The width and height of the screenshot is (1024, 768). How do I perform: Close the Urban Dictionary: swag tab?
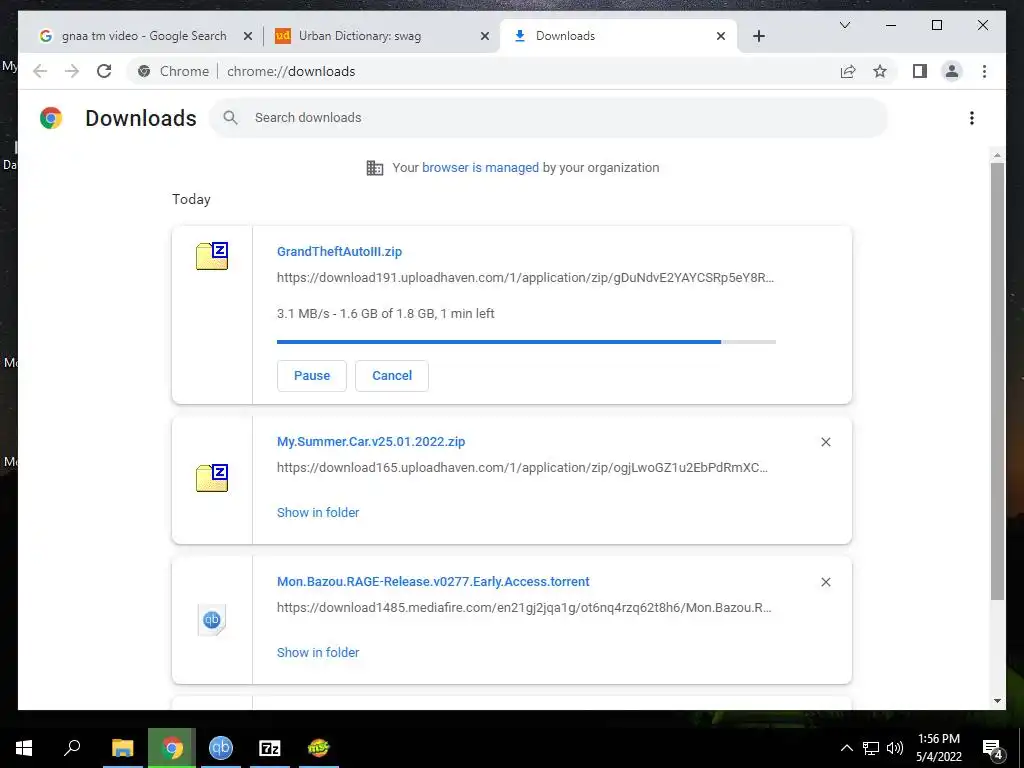pos(485,37)
